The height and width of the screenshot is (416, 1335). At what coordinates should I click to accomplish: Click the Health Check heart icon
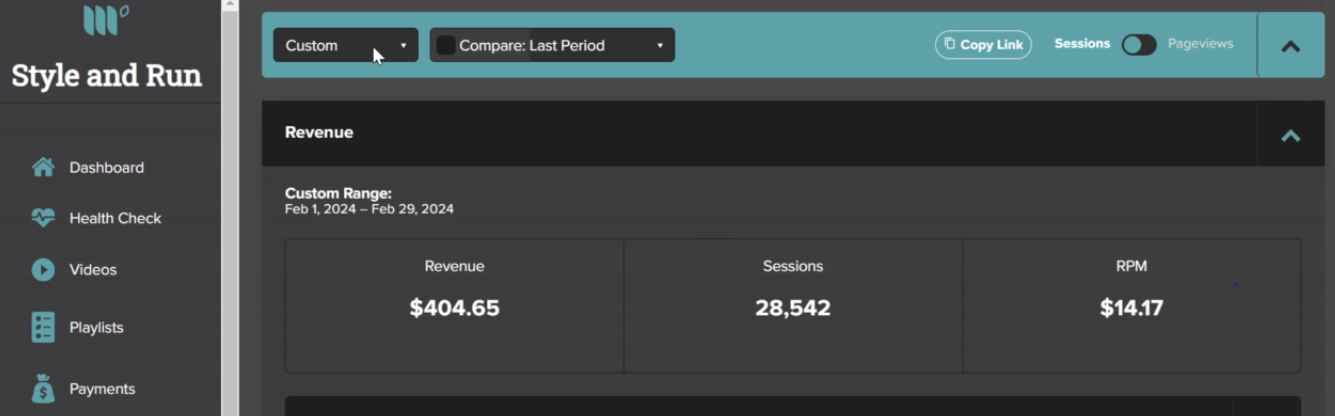pos(43,217)
